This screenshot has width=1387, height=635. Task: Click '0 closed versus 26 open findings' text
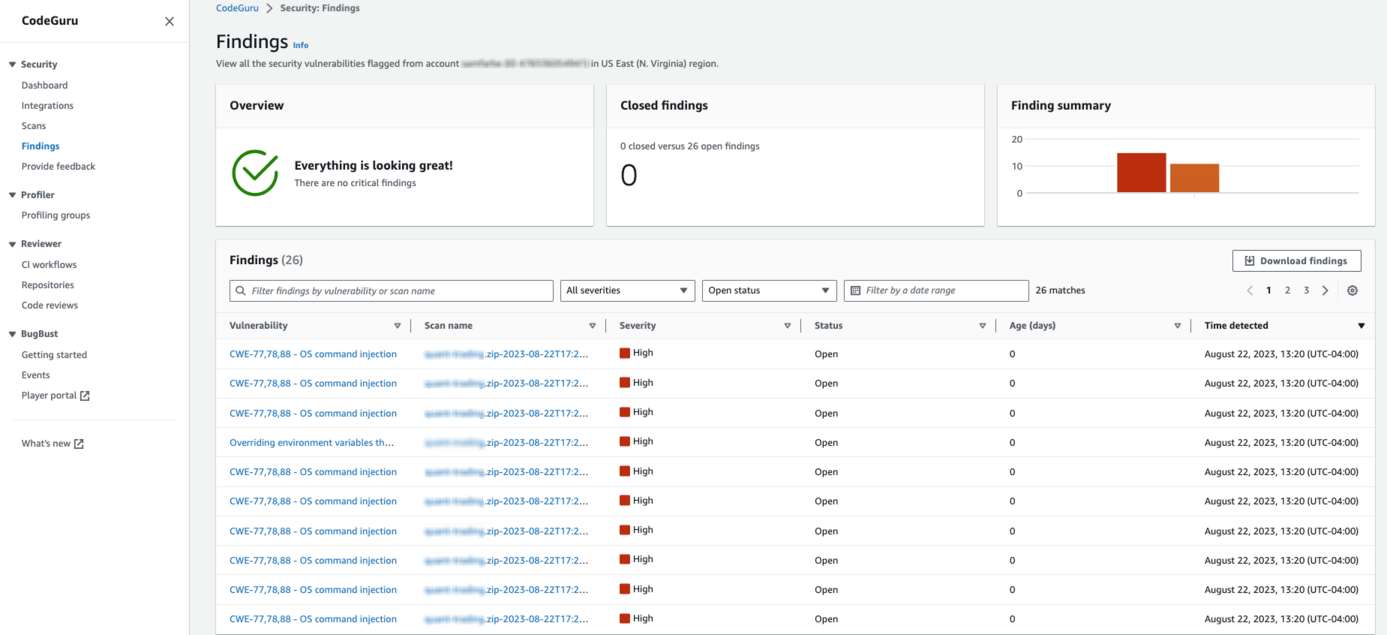[x=690, y=146]
